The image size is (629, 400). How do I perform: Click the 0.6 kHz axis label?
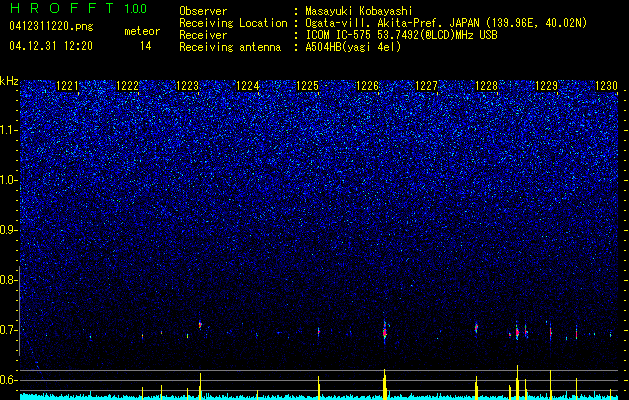click(x=9, y=380)
